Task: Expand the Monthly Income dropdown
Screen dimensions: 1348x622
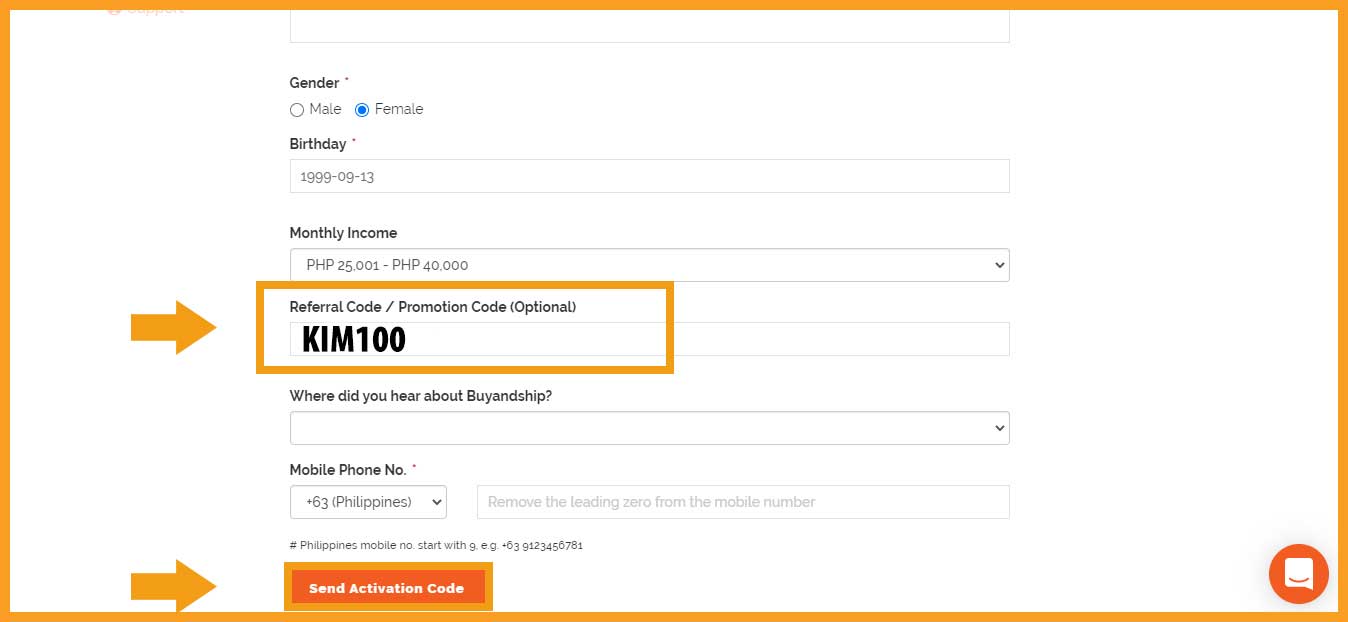Action: [649, 265]
